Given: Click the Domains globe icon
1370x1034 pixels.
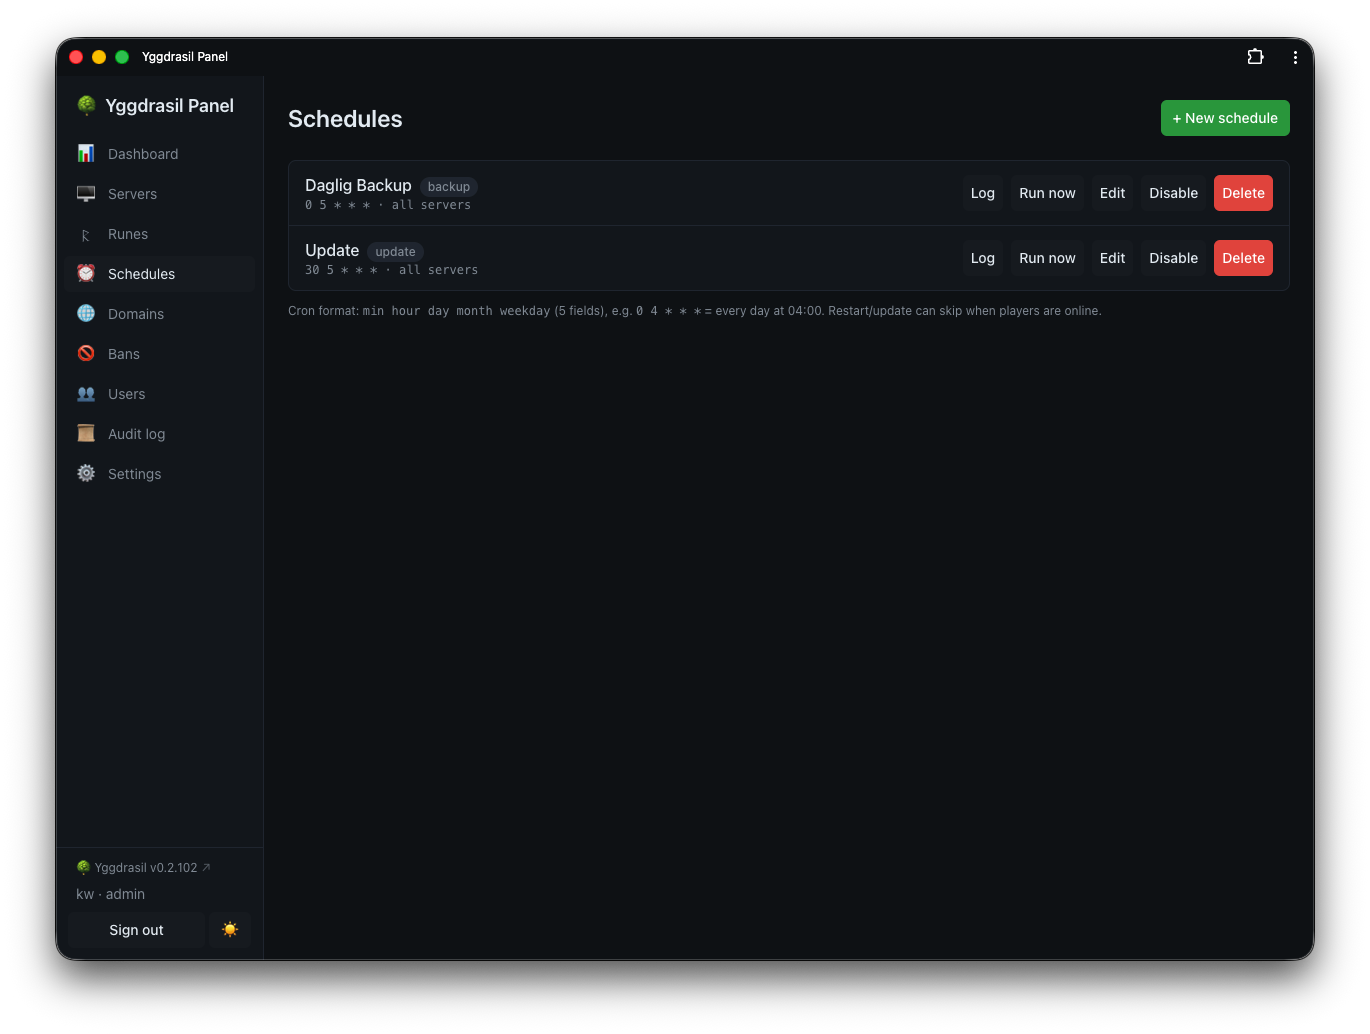Looking at the screenshot, I should click(86, 313).
